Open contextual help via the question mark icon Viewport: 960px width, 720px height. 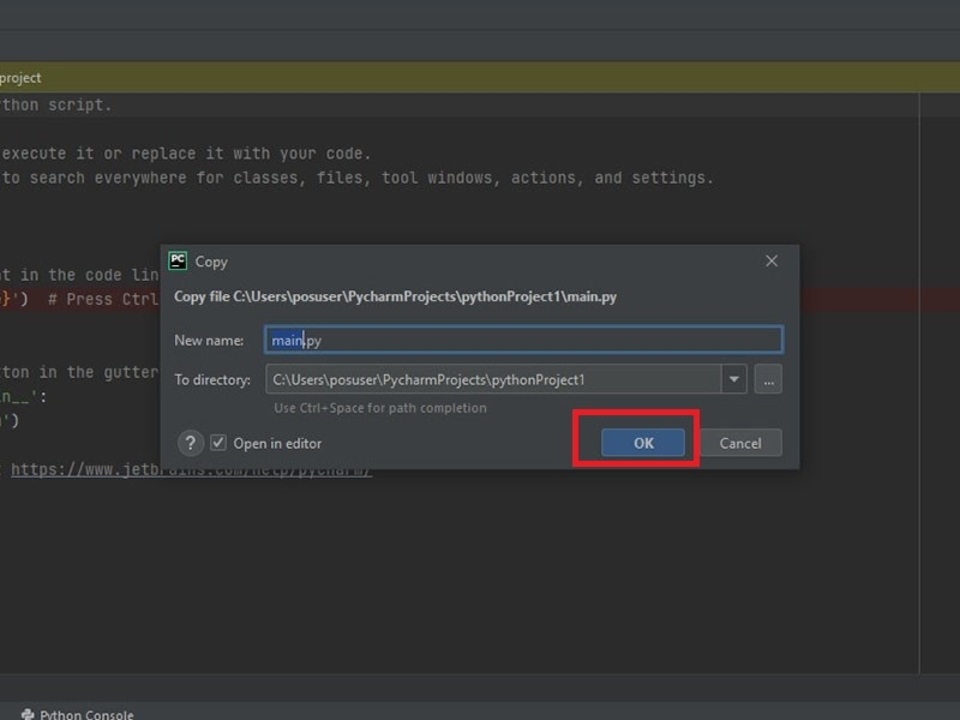point(190,443)
